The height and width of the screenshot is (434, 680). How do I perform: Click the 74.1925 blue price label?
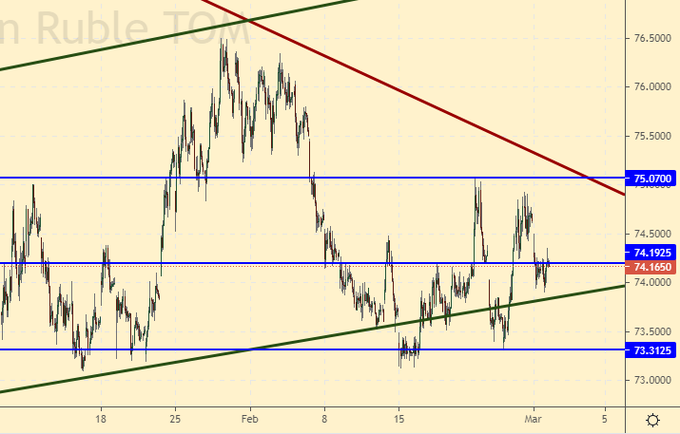click(x=652, y=252)
